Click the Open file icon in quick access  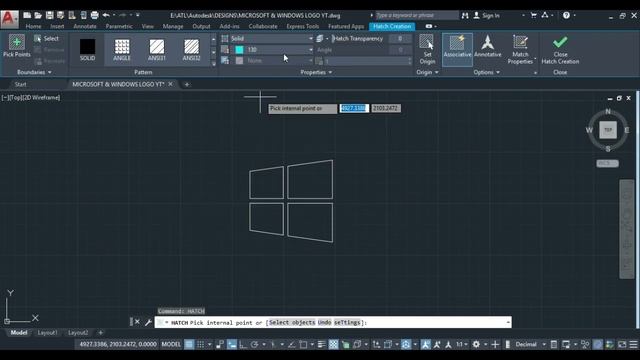coord(38,15)
